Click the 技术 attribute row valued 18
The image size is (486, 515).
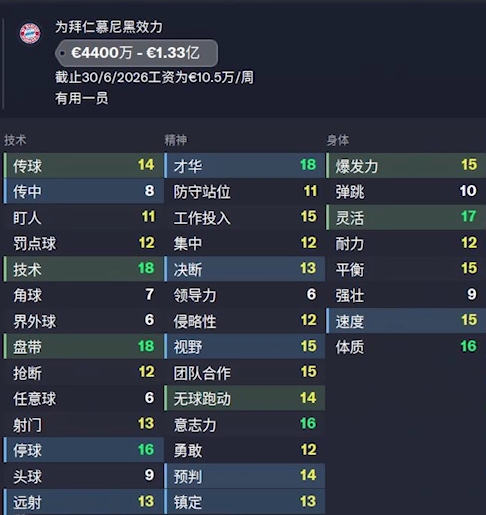pos(83,269)
